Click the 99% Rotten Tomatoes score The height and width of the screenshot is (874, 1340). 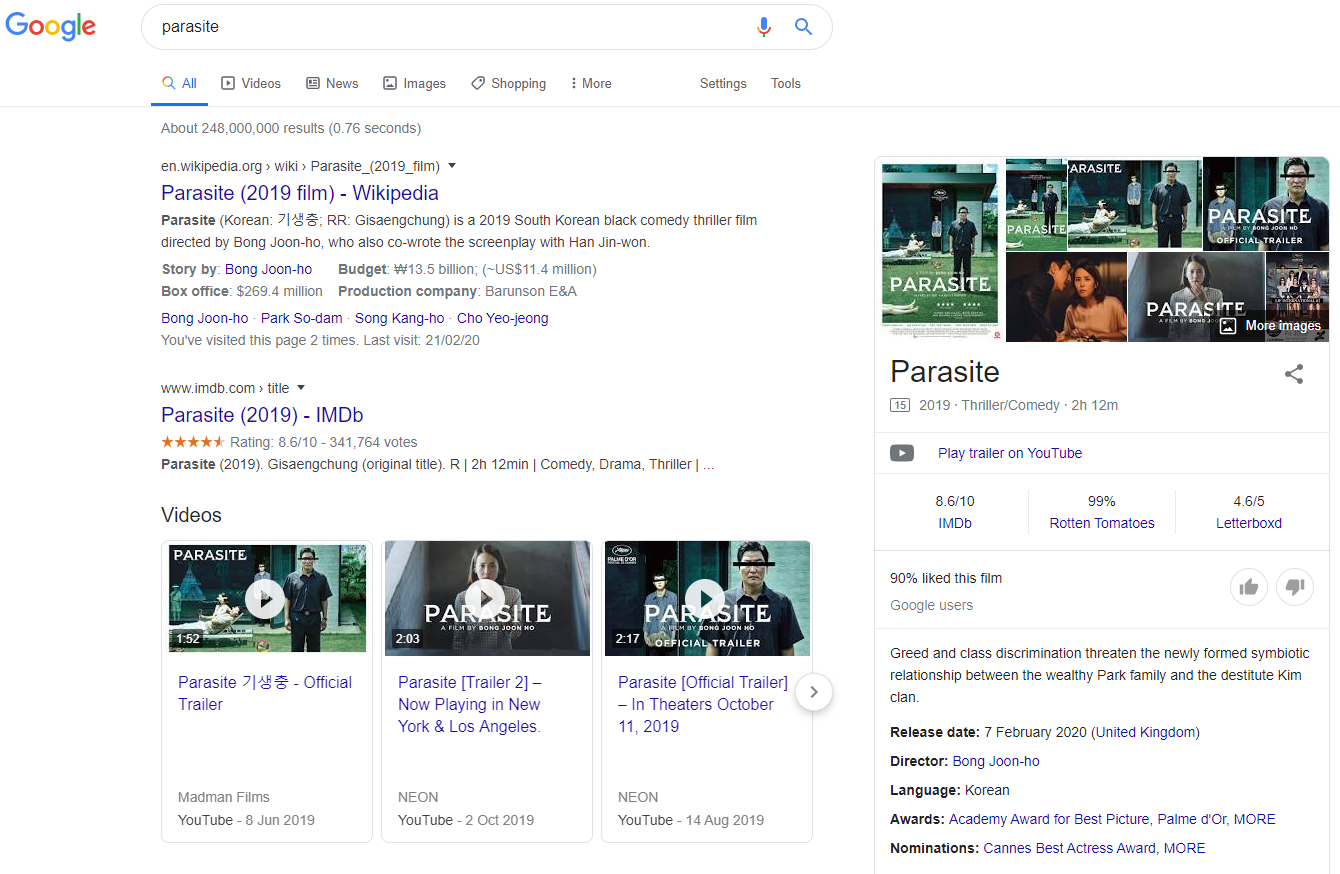(1102, 501)
